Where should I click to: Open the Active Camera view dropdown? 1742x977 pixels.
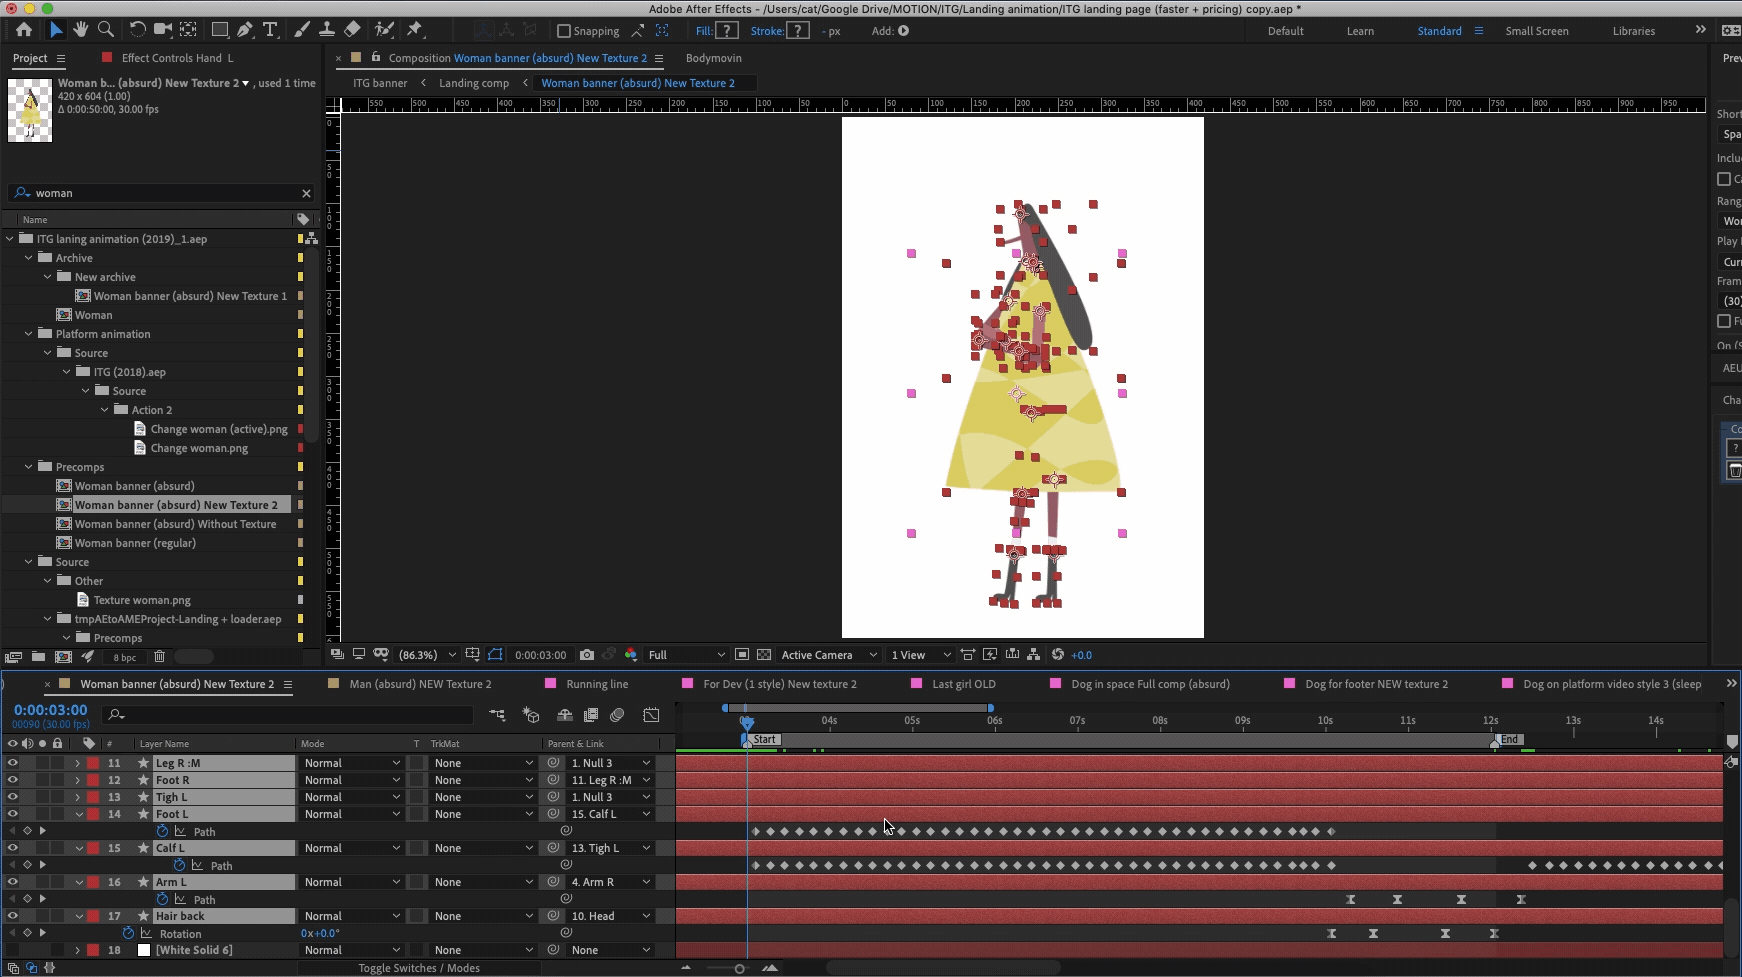click(828, 655)
